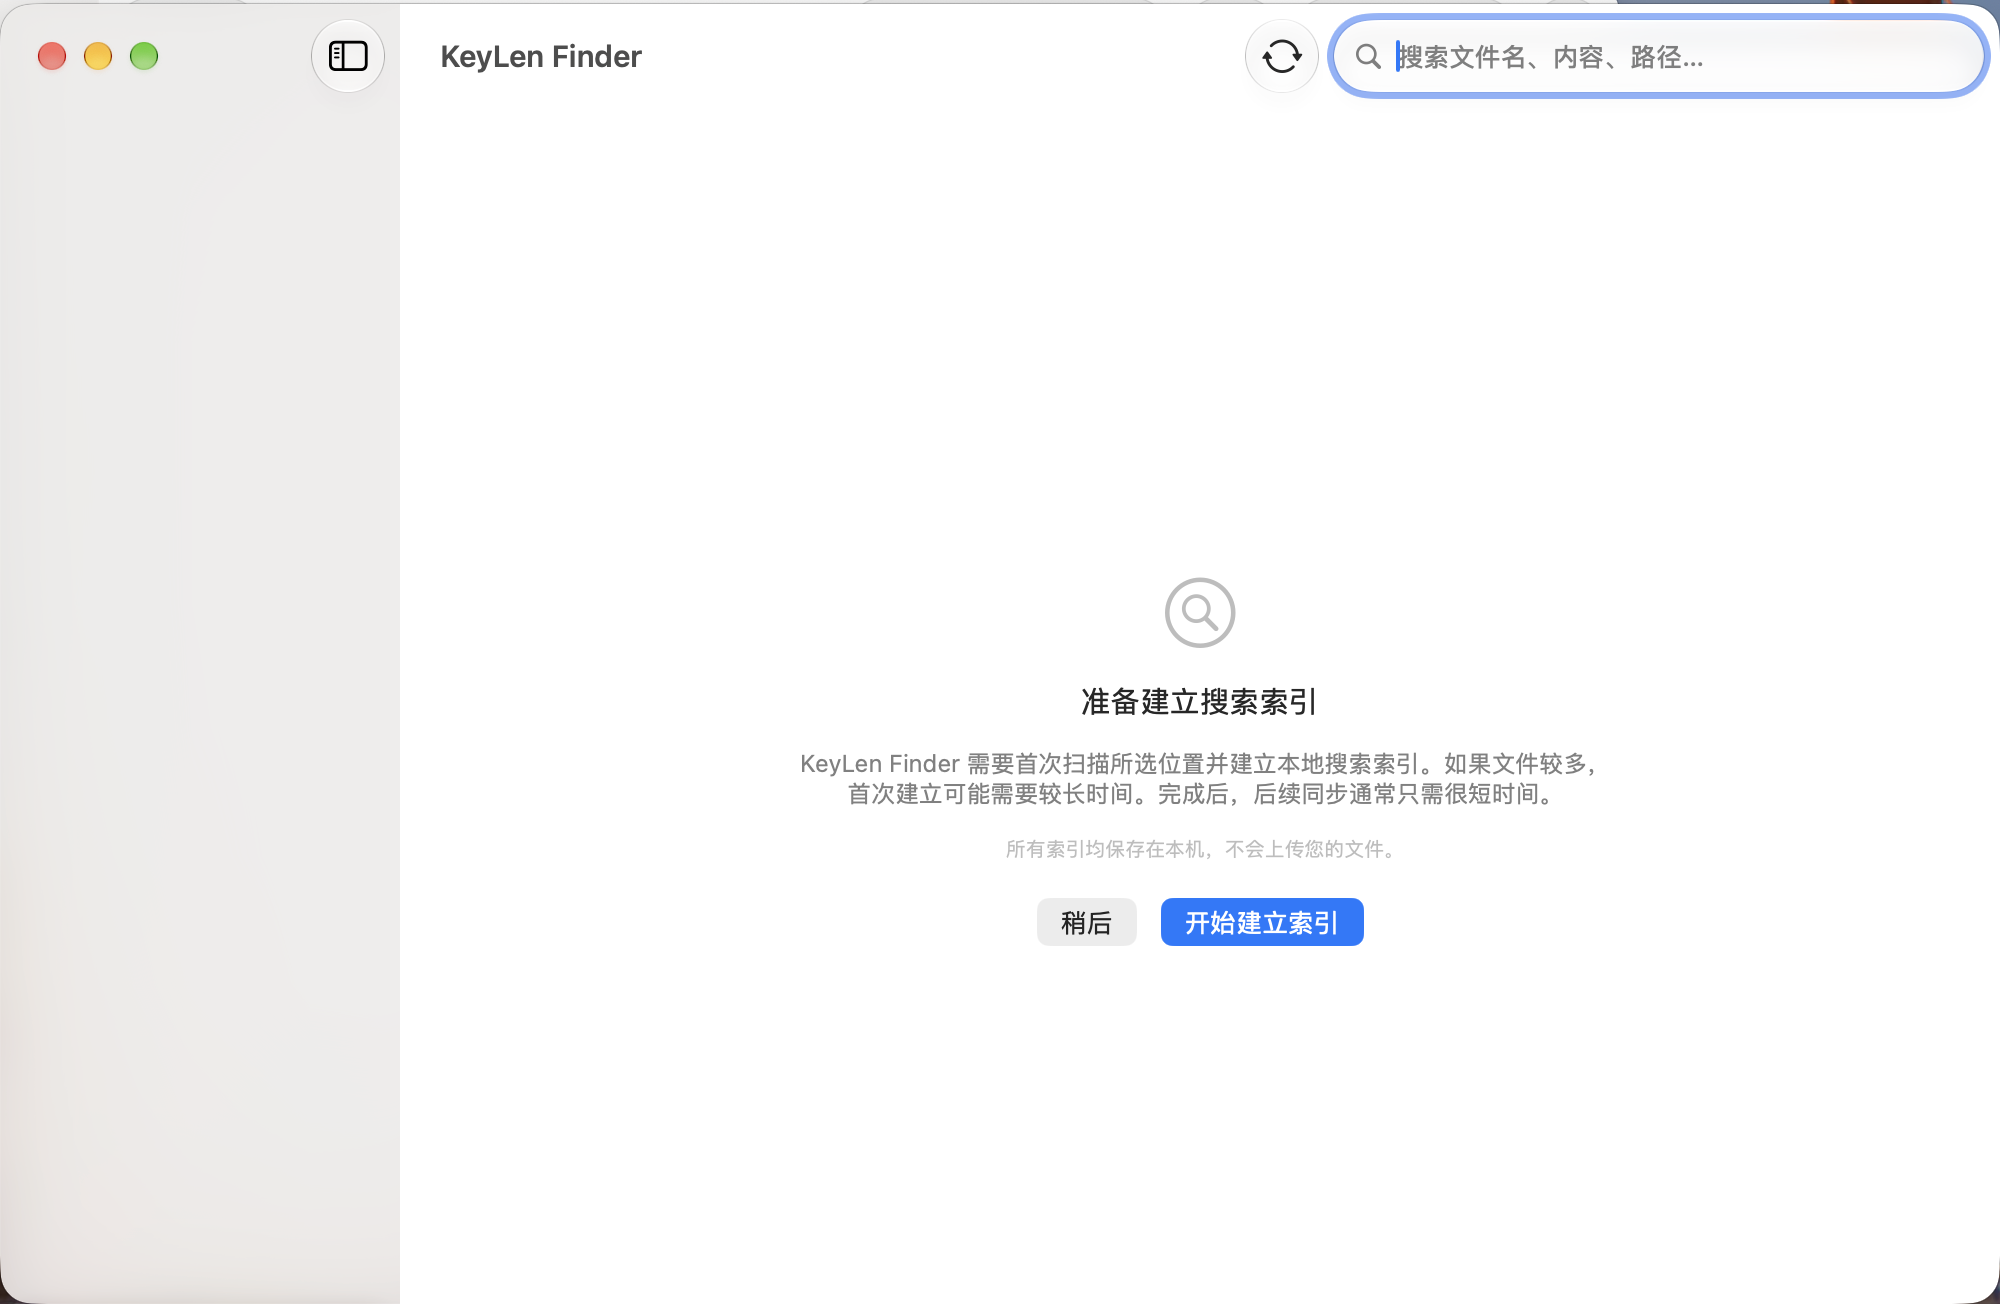The image size is (2000, 1304).
Task: Click the sync refresh arrows icon
Action: [x=1281, y=56]
